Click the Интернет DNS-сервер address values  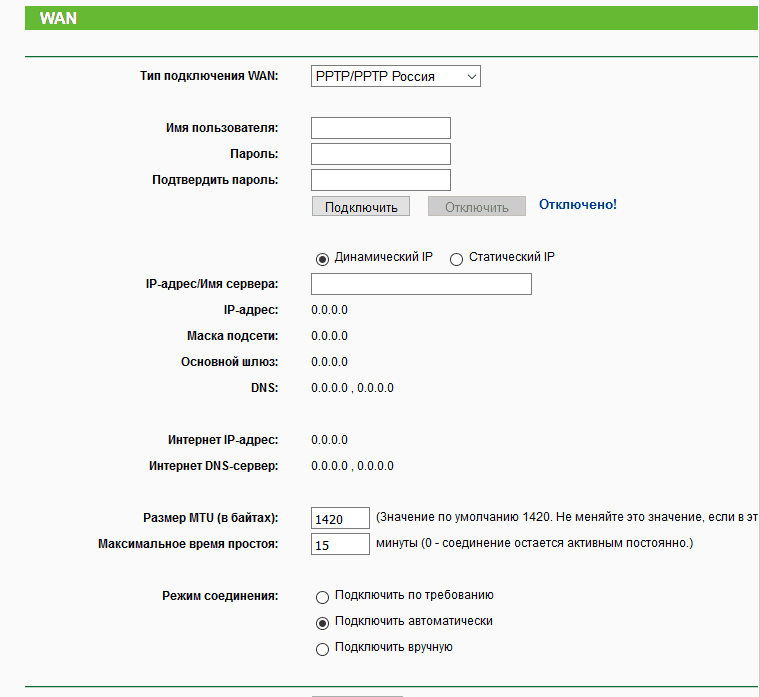coord(352,466)
